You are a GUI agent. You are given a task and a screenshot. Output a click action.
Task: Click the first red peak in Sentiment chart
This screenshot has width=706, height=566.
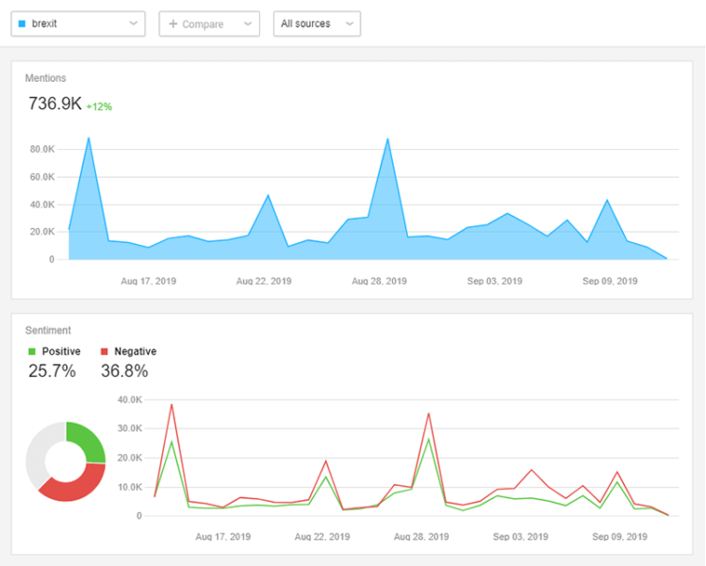[x=172, y=405]
